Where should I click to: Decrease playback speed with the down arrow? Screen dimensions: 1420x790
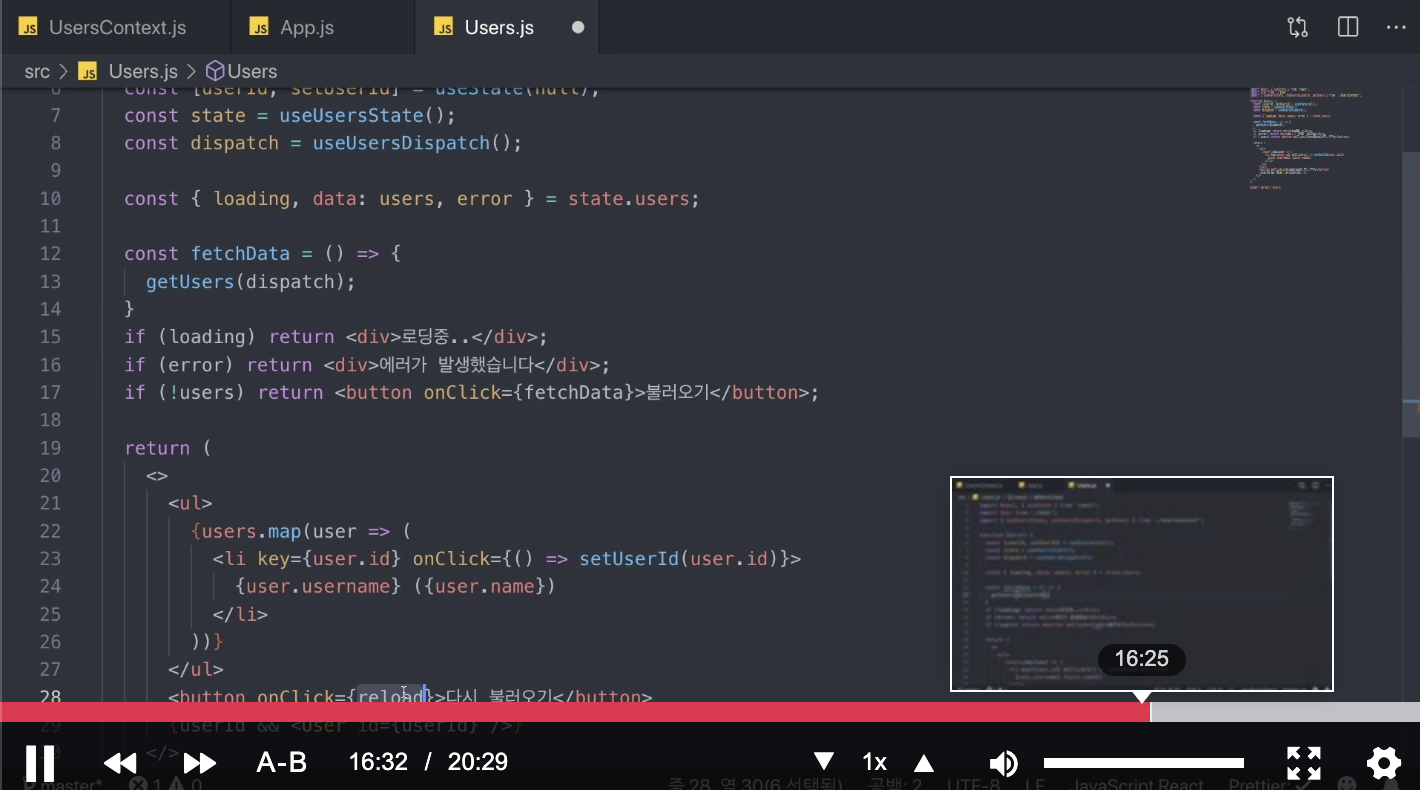(x=823, y=762)
